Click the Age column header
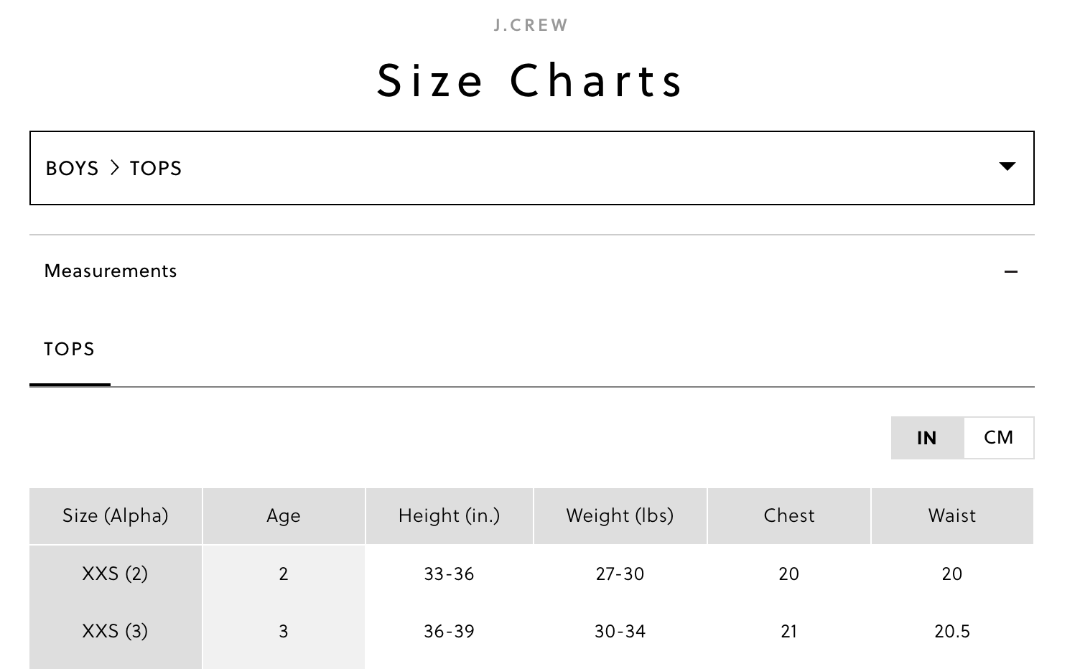 click(283, 516)
